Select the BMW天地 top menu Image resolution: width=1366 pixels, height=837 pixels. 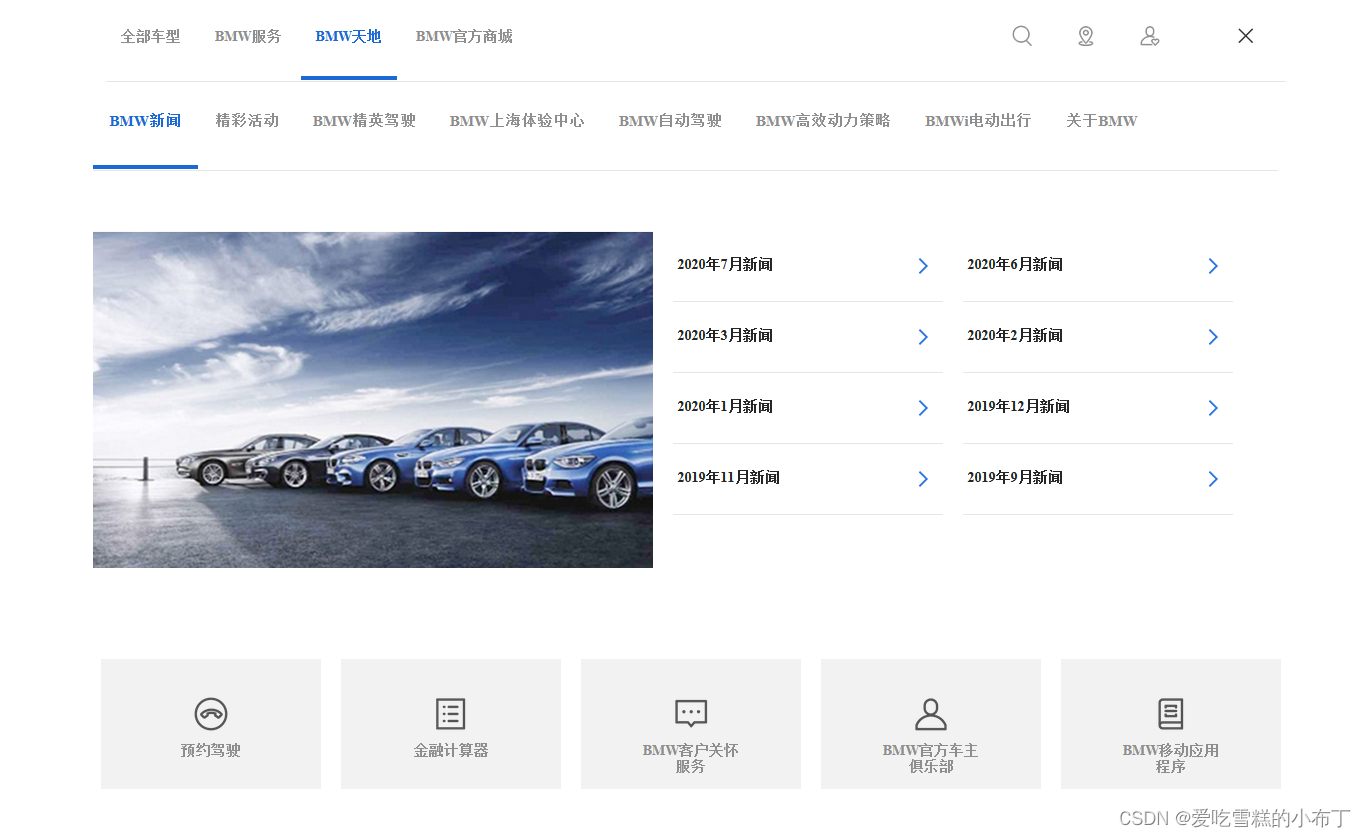[x=348, y=36]
